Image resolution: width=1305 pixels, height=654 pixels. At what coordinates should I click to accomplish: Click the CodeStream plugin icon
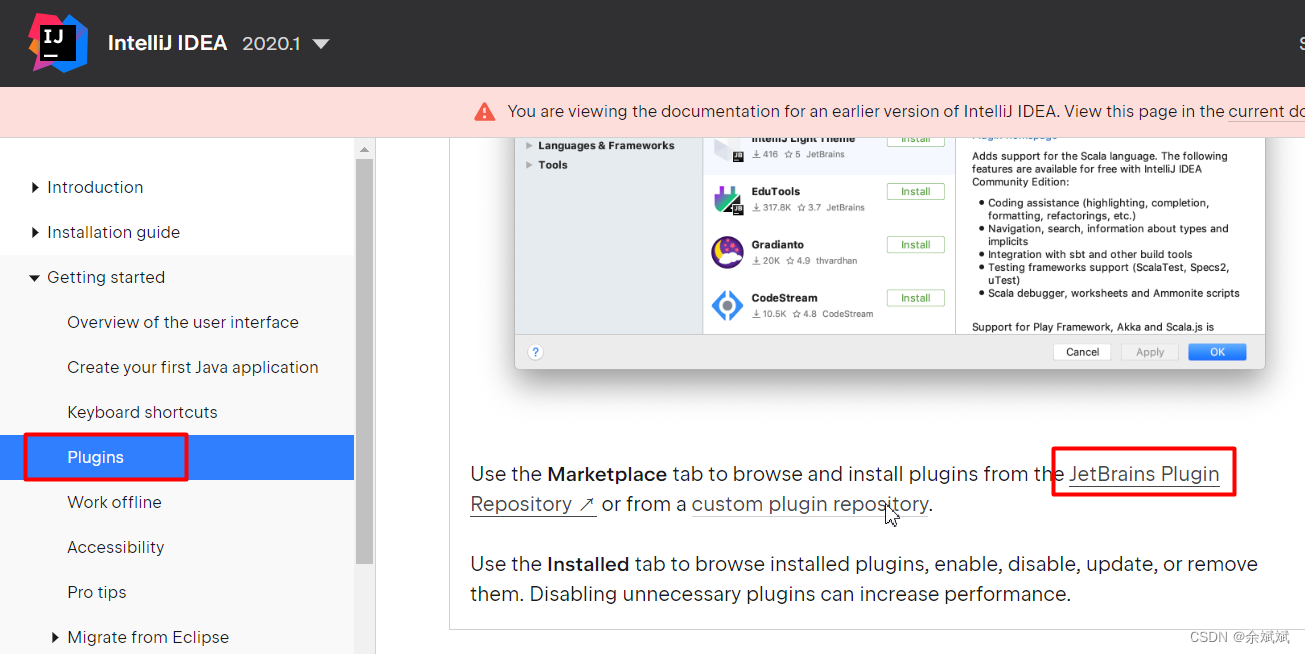727,306
